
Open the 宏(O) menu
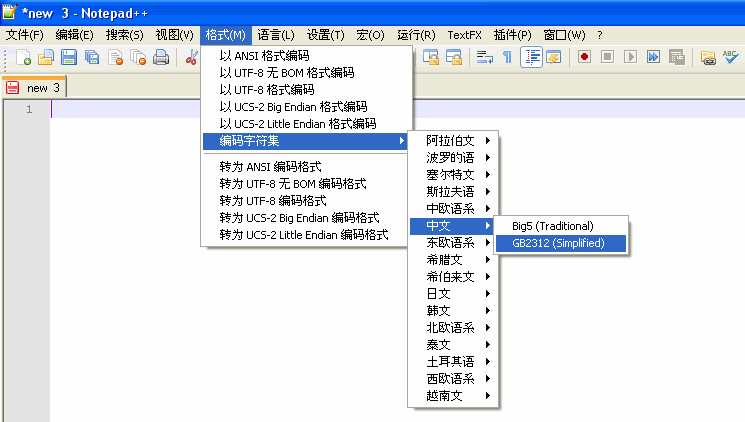coord(370,35)
